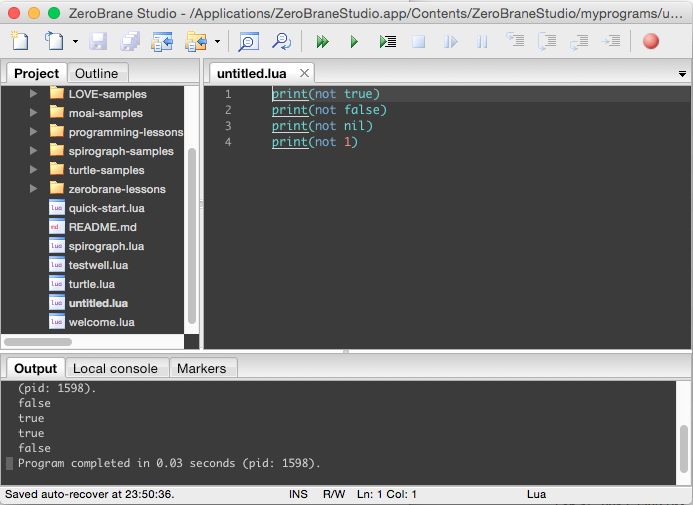Switch to the Project tab
Viewport: 693px width, 505px height.
36,73
